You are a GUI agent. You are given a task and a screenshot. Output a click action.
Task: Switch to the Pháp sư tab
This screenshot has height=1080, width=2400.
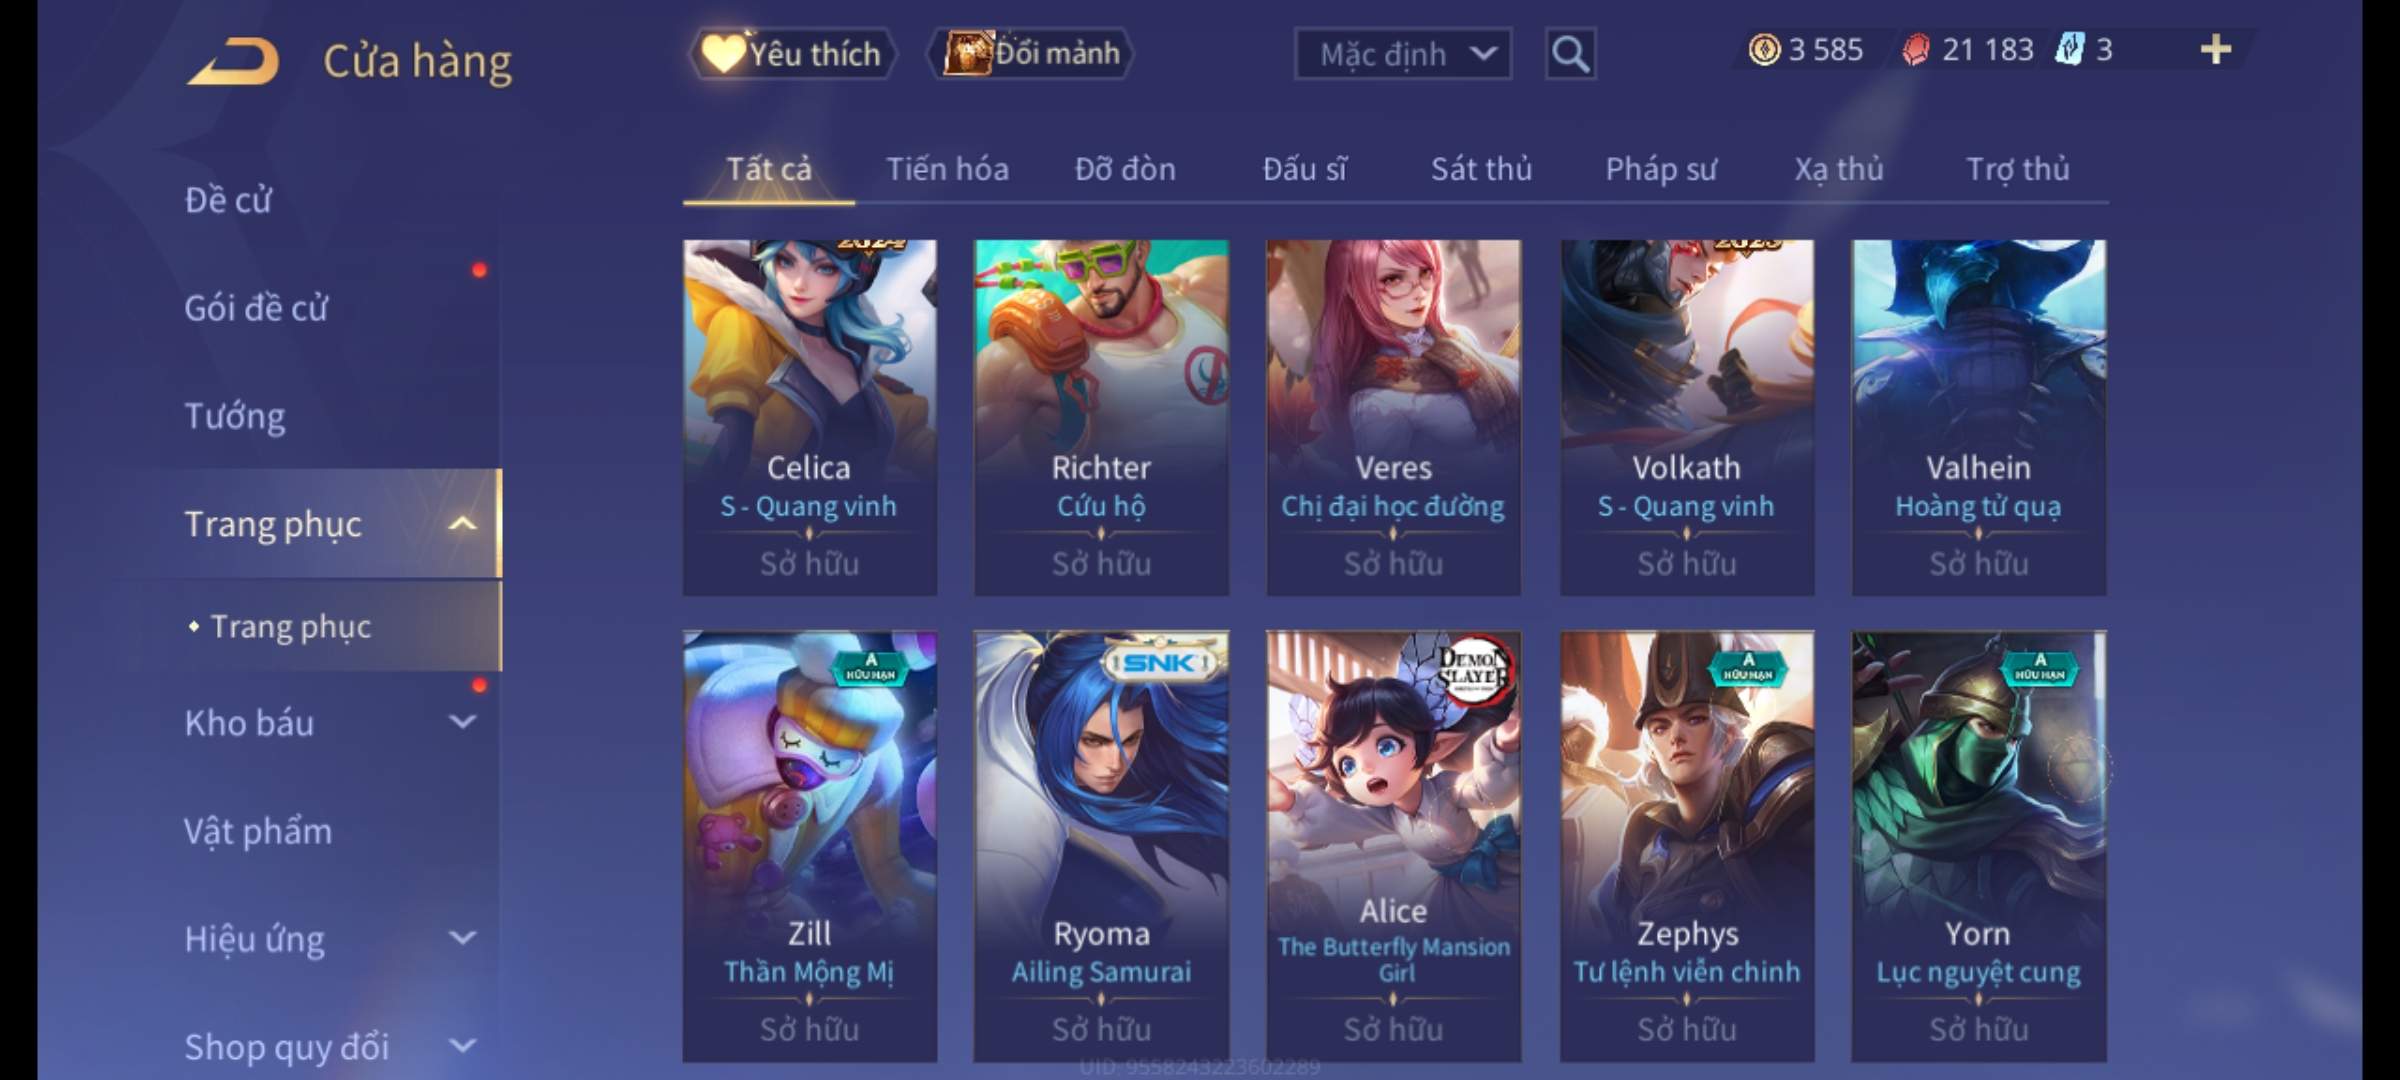pyautogui.click(x=1661, y=169)
